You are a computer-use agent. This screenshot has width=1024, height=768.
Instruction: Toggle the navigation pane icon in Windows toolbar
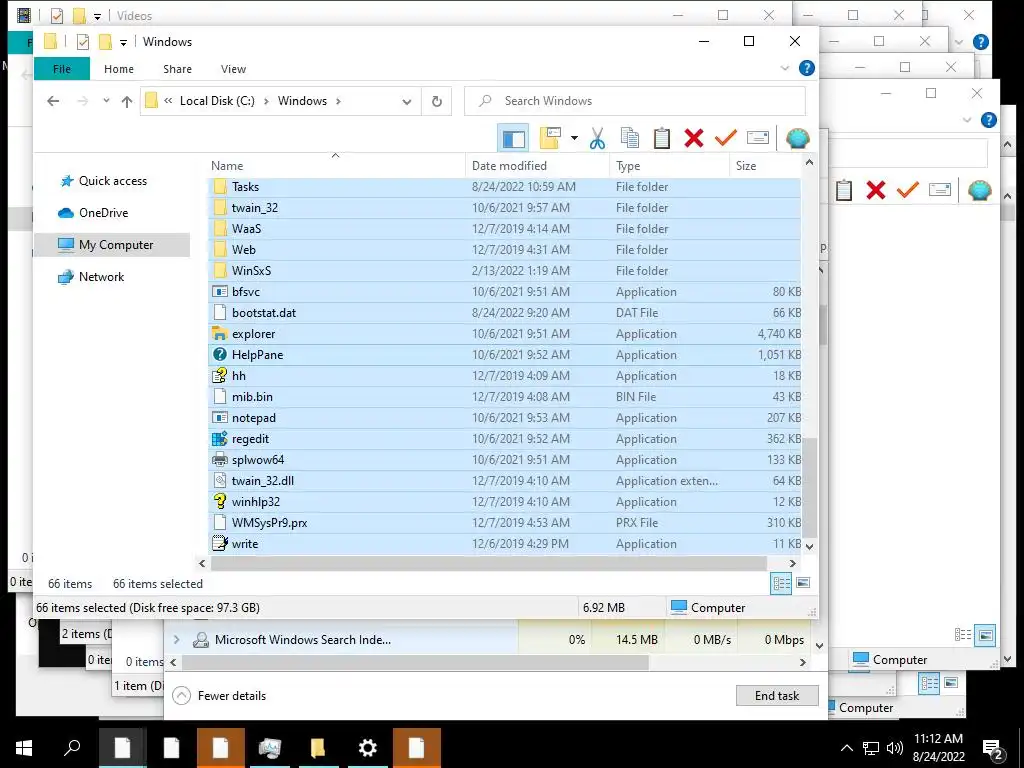coord(513,138)
